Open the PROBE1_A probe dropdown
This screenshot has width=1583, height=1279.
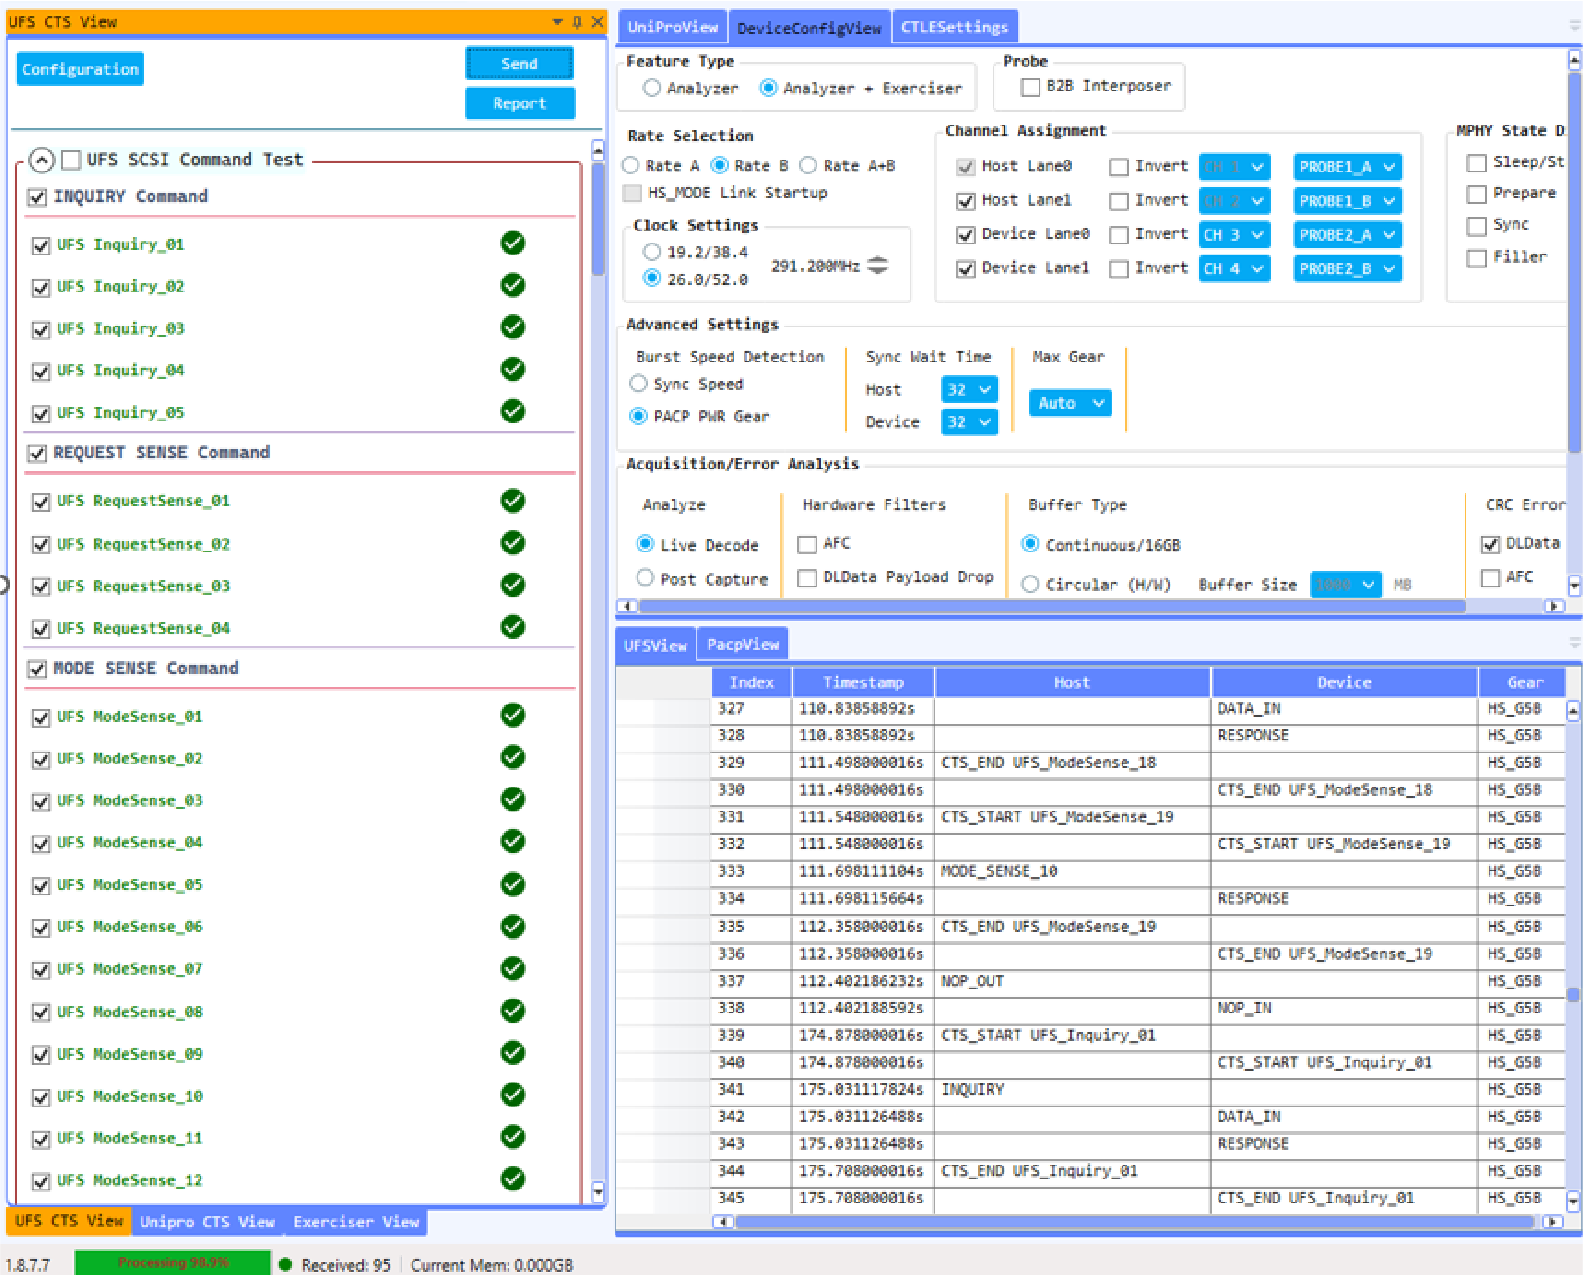(x=1347, y=167)
